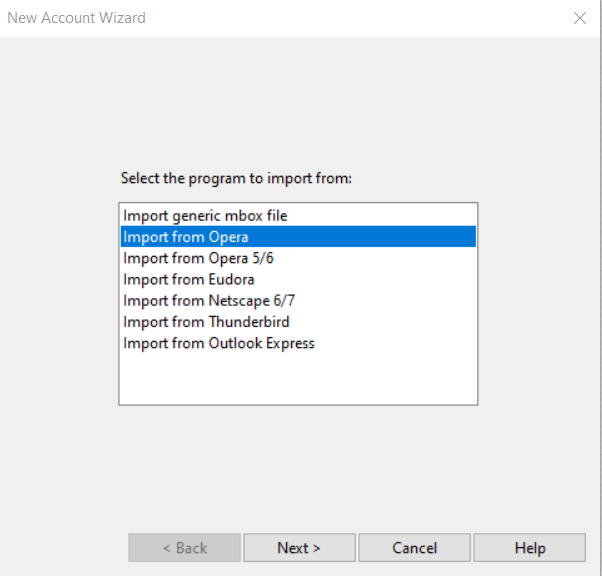This screenshot has height=576, width=602.
Task: Select "Import from Outlook Express"
Action: pyautogui.click(x=298, y=343)
